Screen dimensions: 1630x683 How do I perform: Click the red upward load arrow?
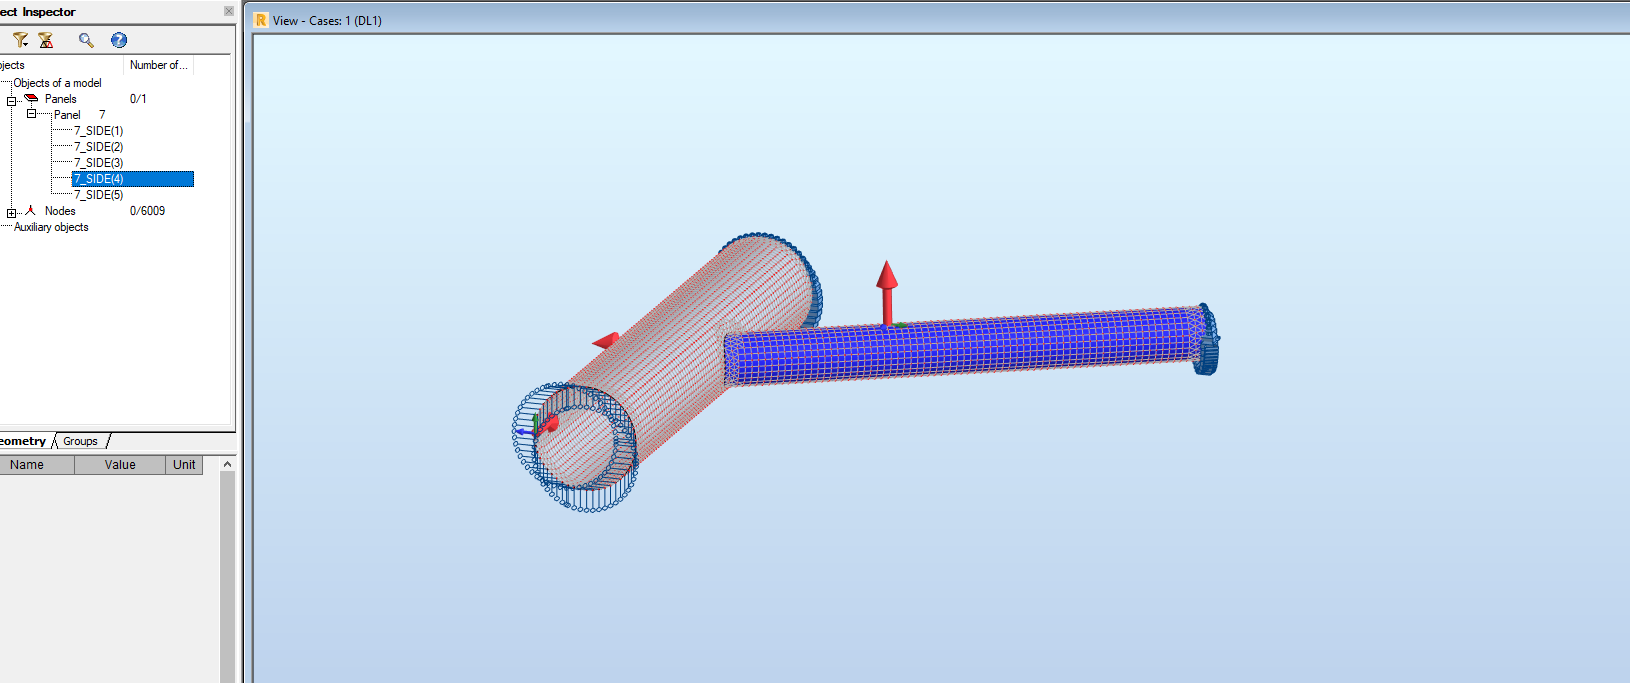887,292
